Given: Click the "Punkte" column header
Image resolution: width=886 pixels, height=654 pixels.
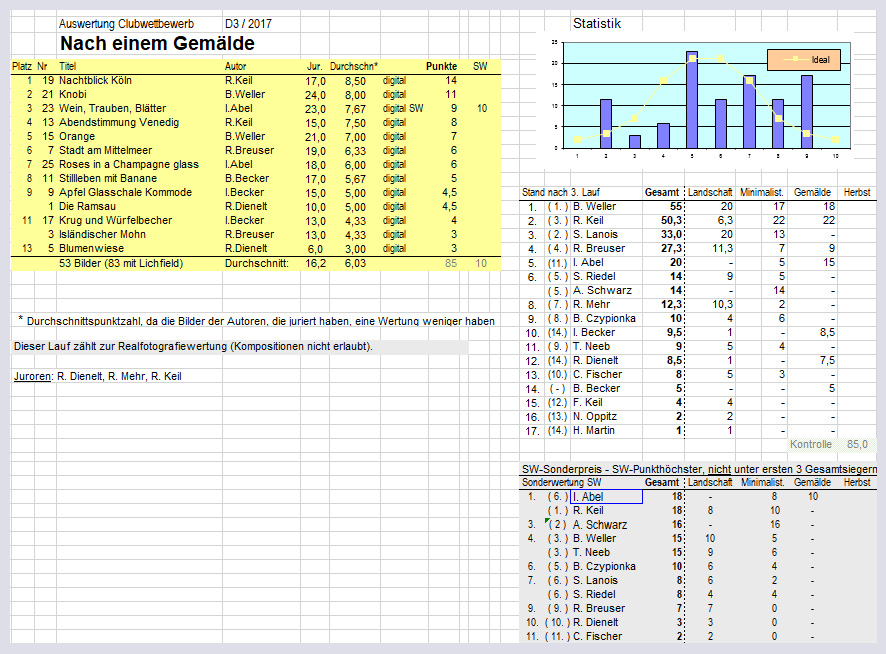Looking at the screenshot, I should point(441,66).
